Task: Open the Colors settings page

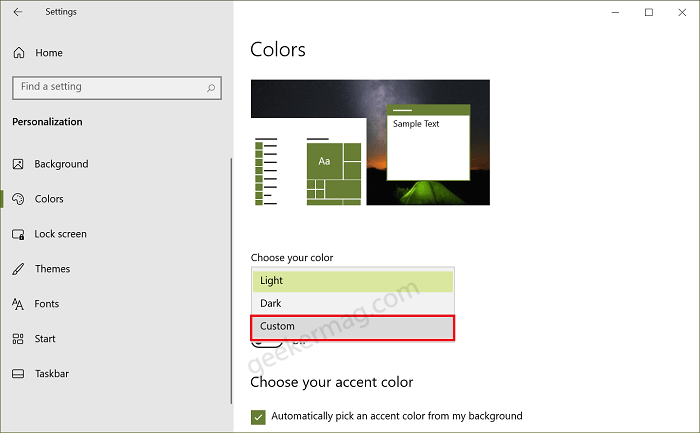Action: coord(49,199)
